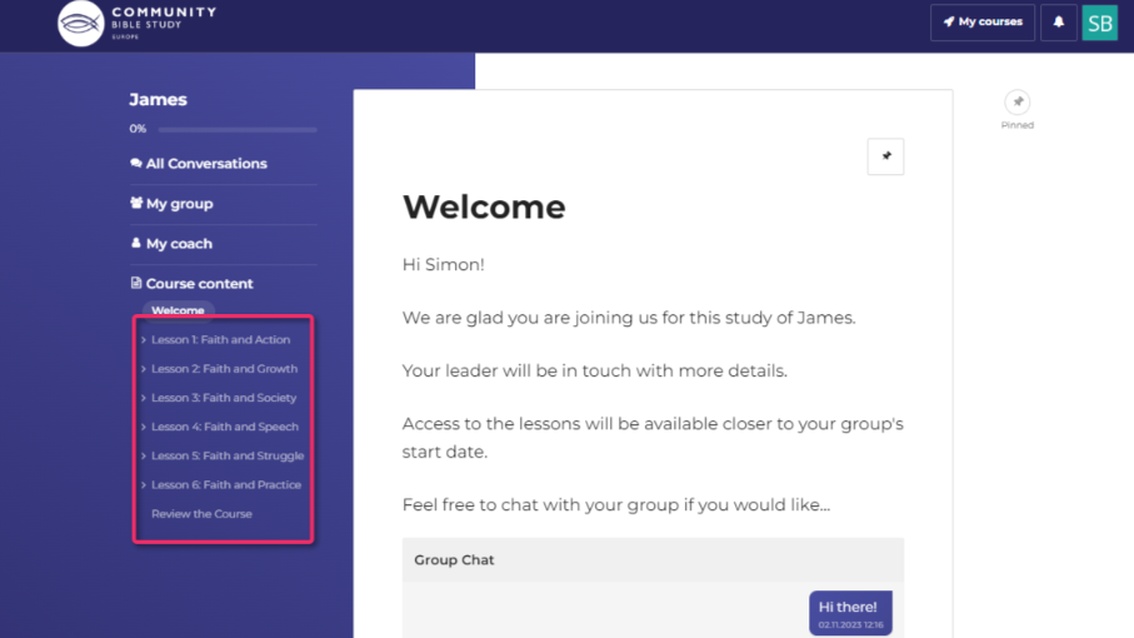Open Lesson 5: Faith and Struggle link

[227, 456]
